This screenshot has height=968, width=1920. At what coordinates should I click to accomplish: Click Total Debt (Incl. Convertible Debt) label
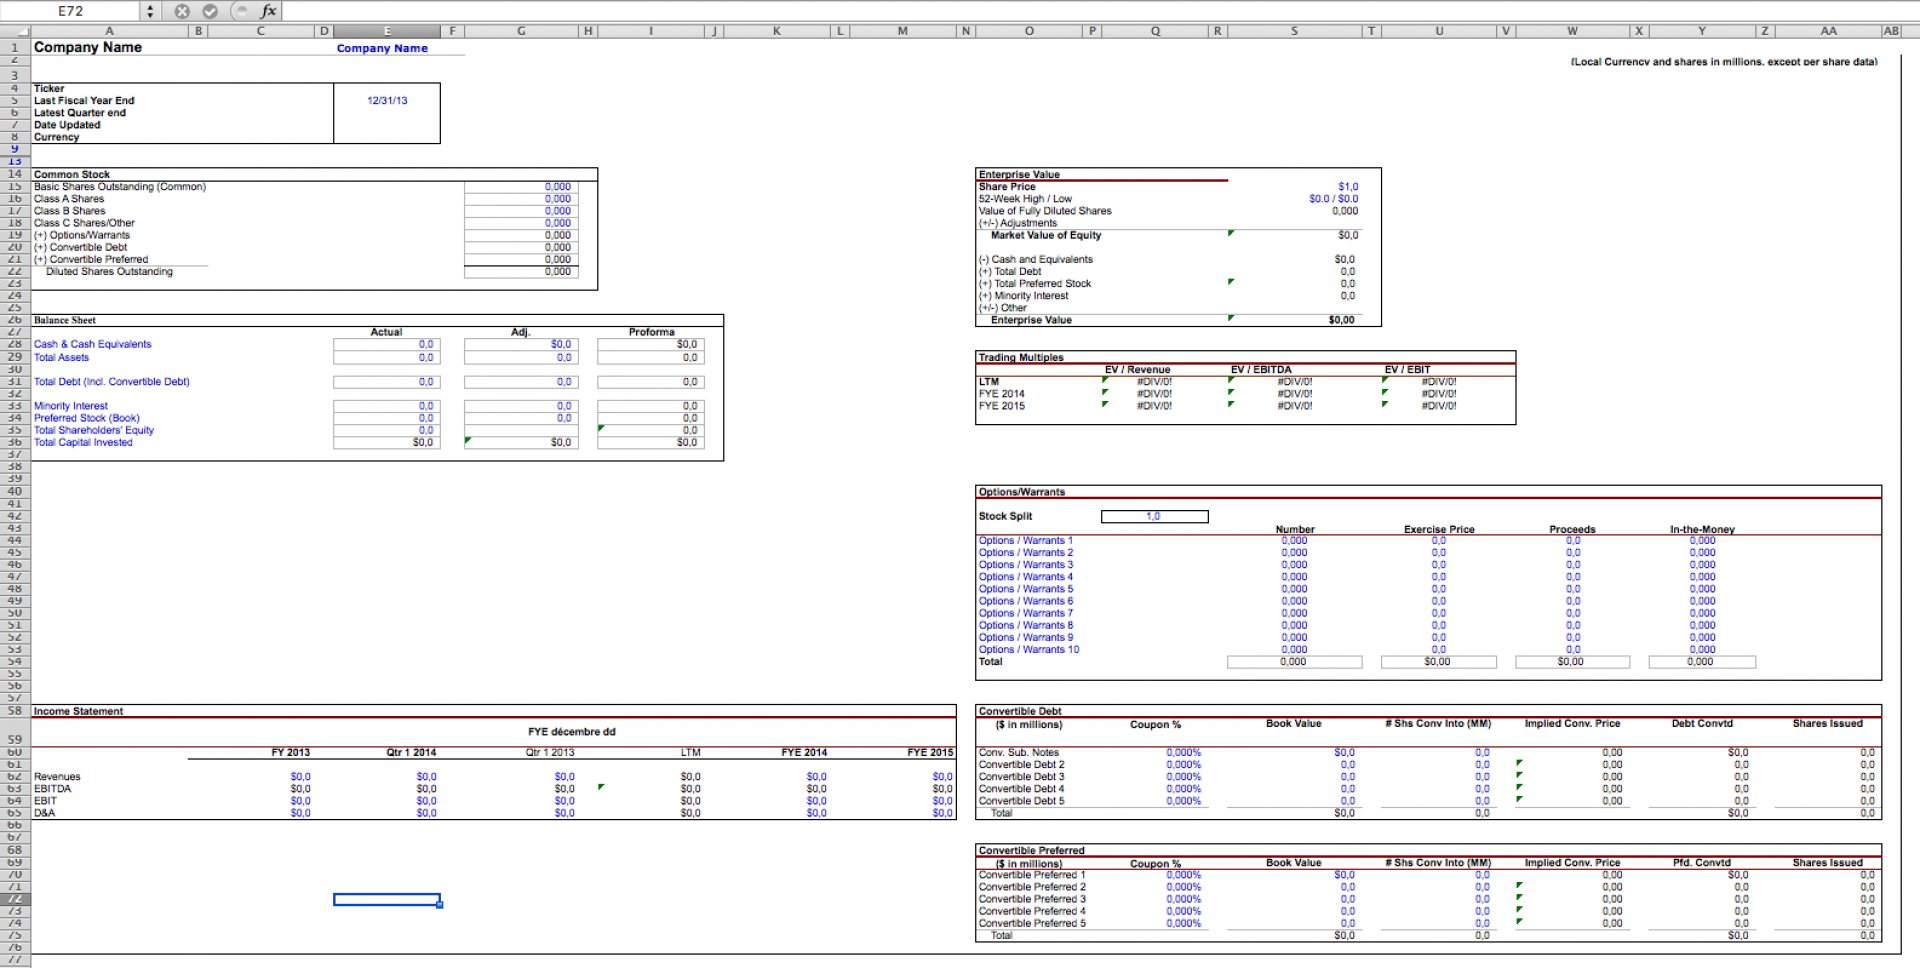[111, 382]
